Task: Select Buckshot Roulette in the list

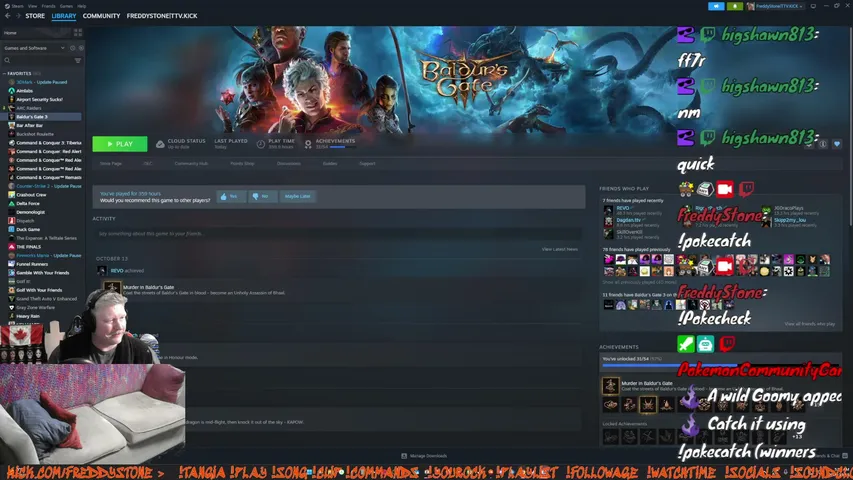Action: coord(35,134)
